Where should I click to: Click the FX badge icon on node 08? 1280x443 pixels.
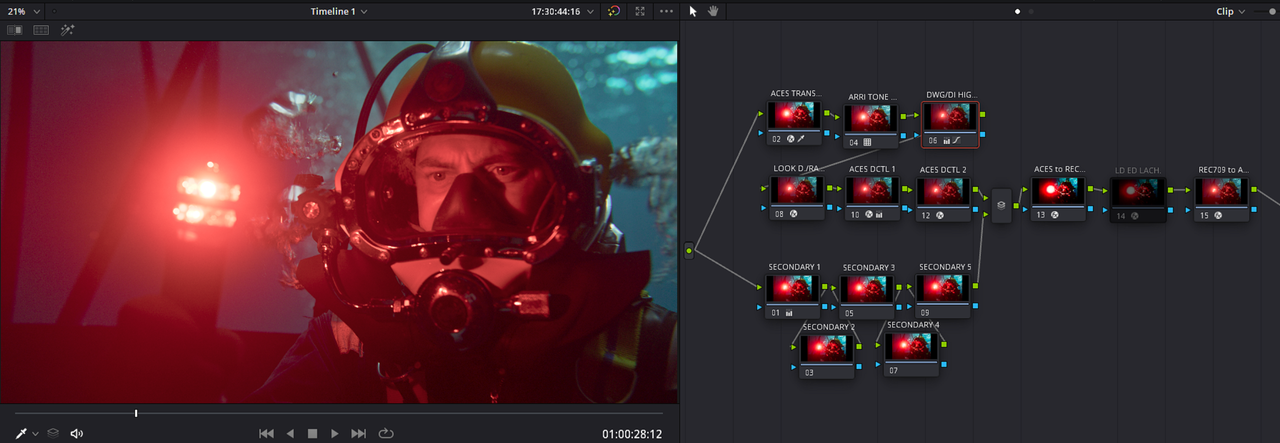coord(793,214)
